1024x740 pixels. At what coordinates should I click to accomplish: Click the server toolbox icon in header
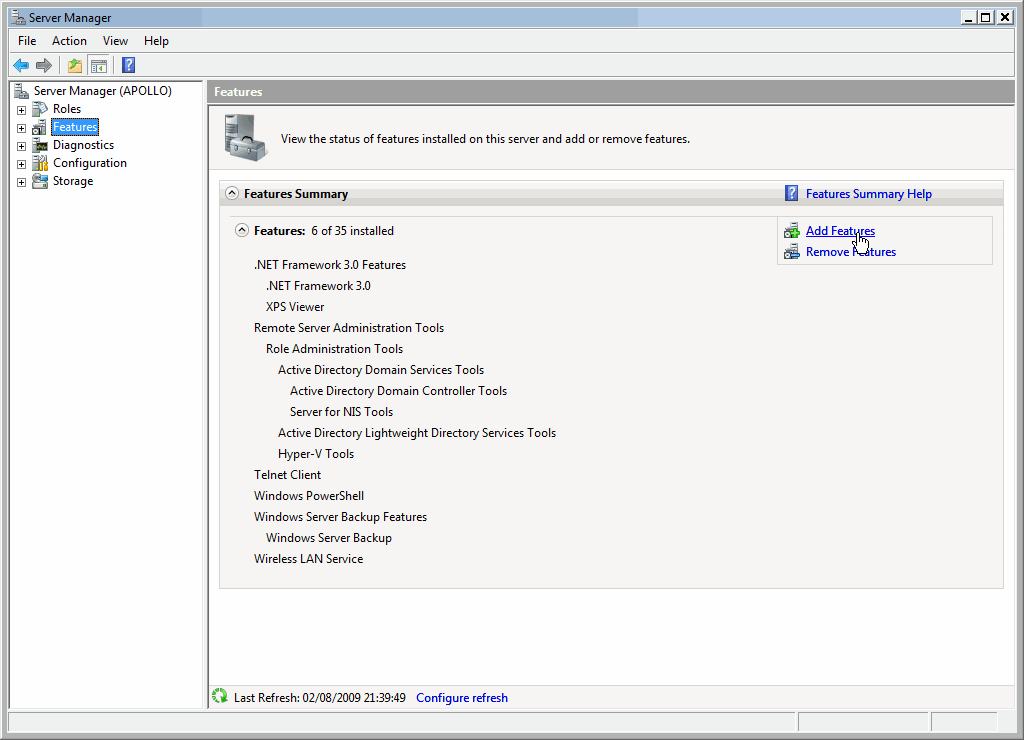pyautogui.click(x=245, y=138)
